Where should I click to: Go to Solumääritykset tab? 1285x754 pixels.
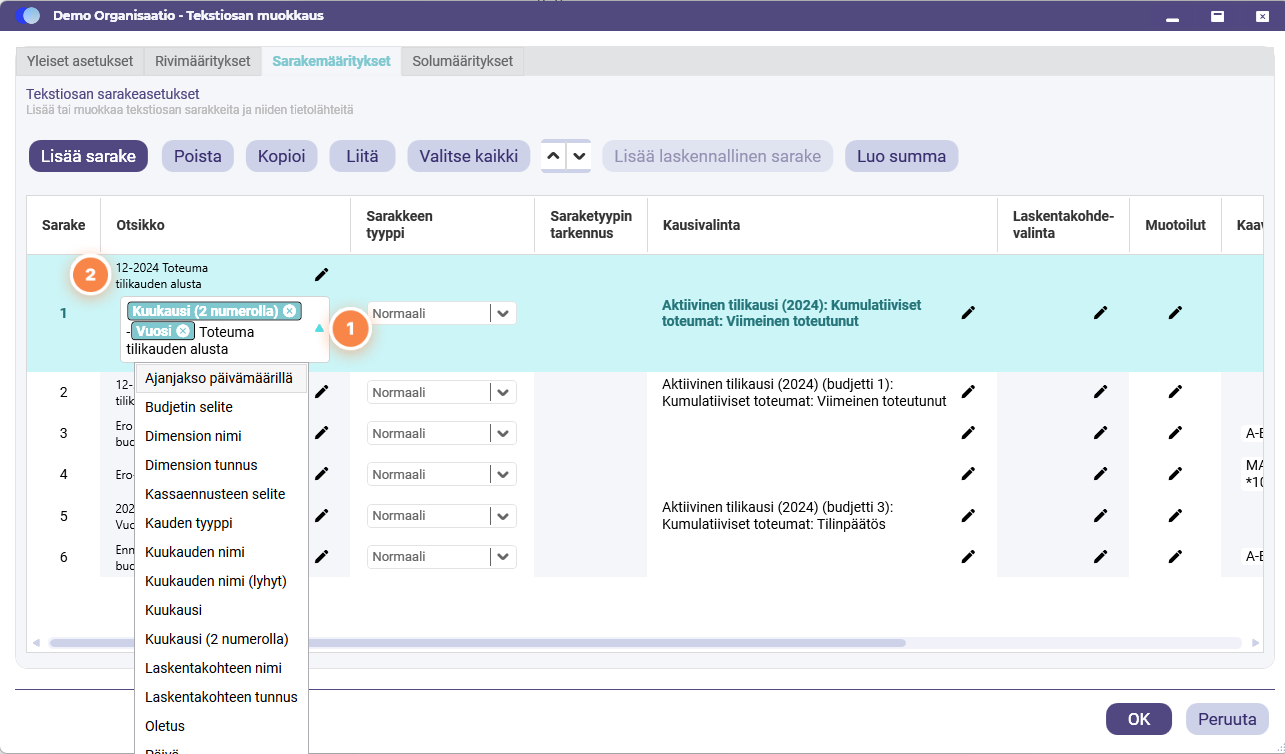click(x=463, y=61)
